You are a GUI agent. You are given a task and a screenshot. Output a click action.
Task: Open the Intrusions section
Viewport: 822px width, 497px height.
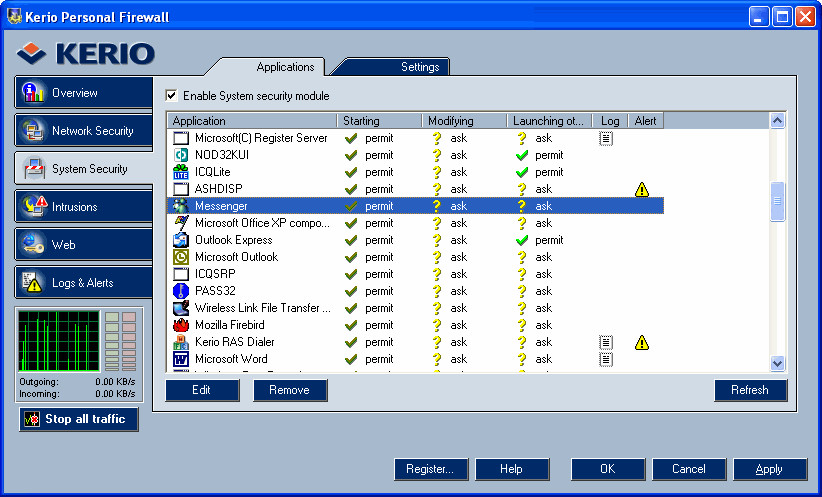pos(83,207)
